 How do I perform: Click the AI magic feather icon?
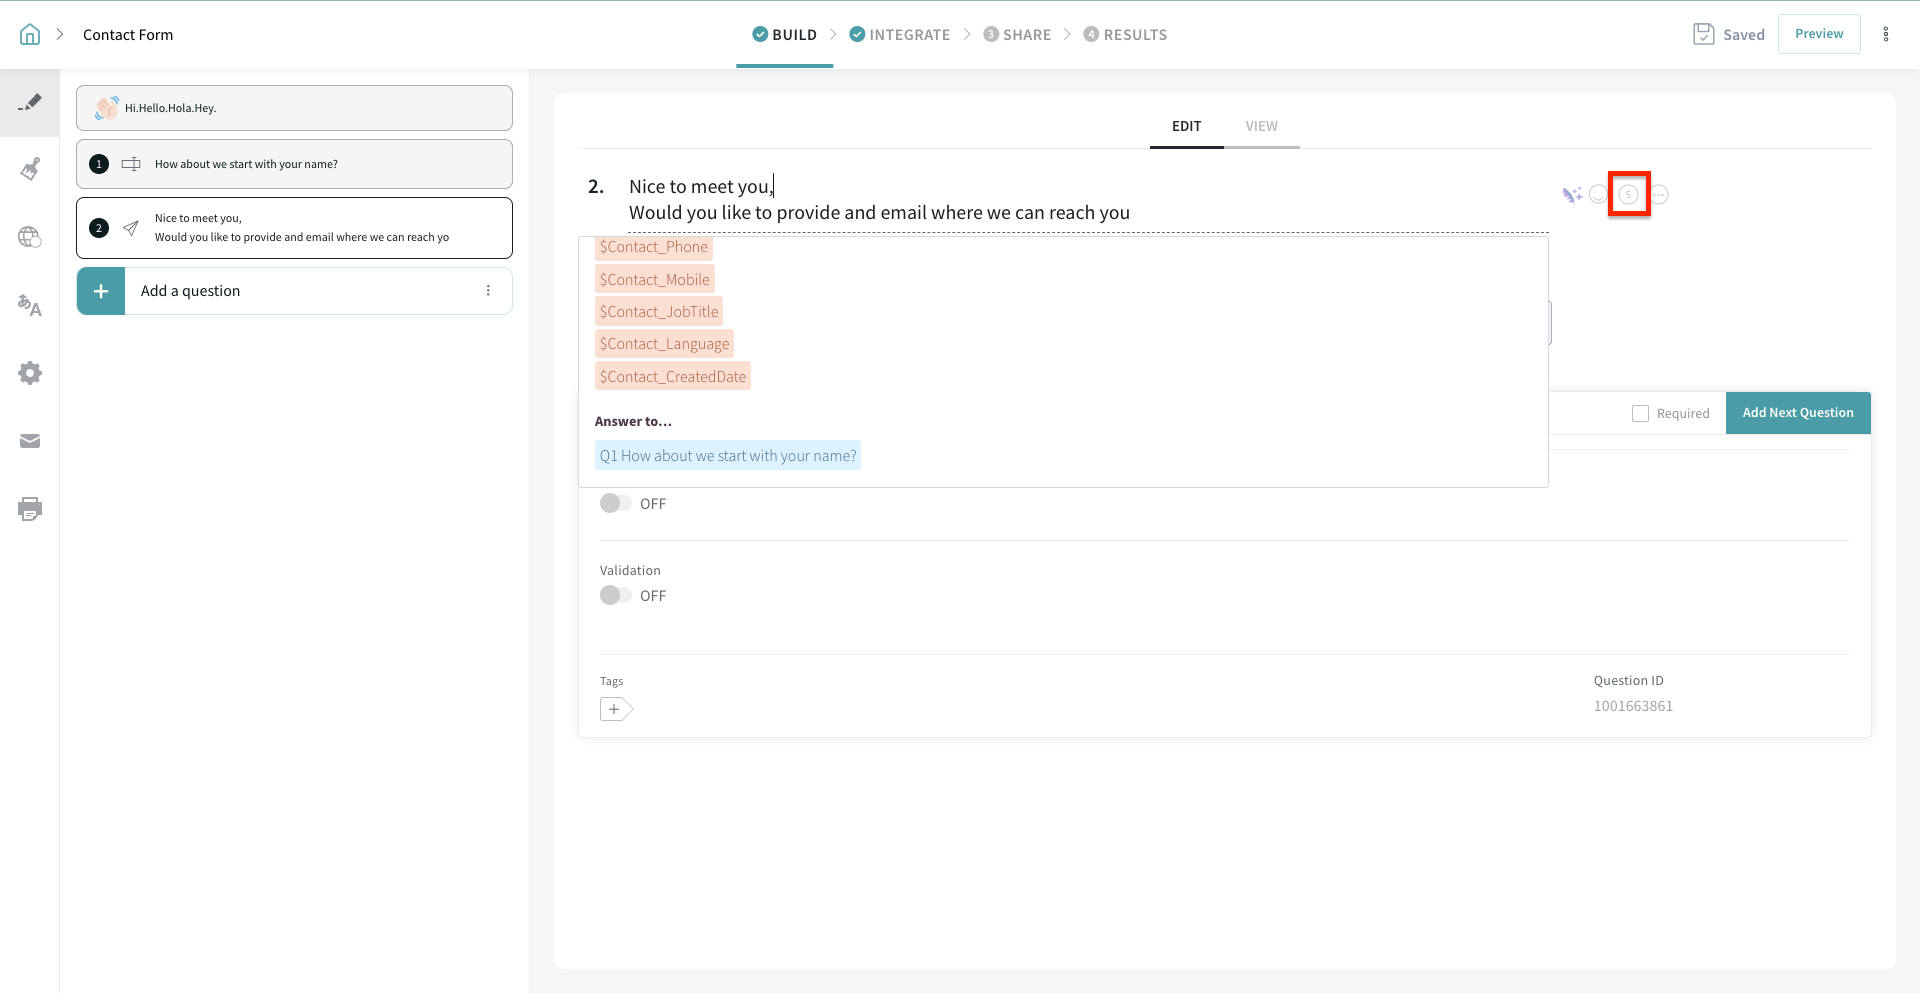pyautogui.click(x=1572, y=195)
